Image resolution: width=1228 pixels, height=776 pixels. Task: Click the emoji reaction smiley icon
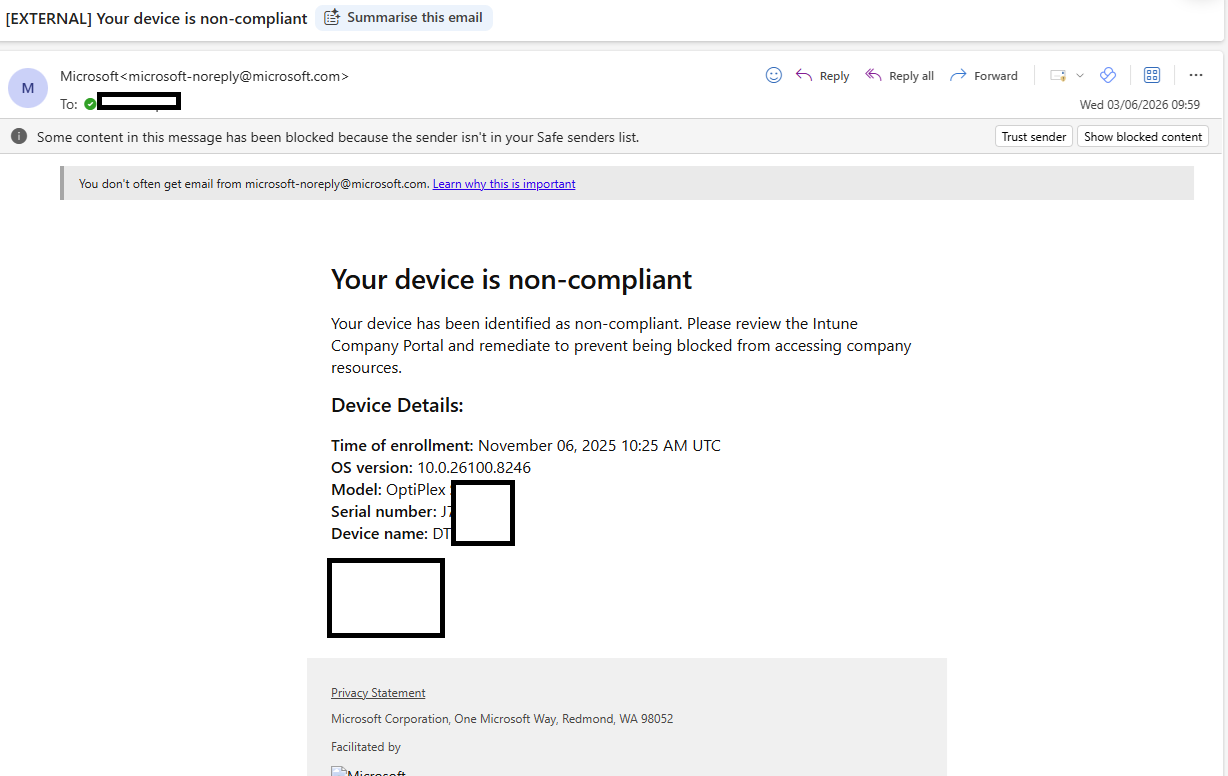(x=773, y=75)
